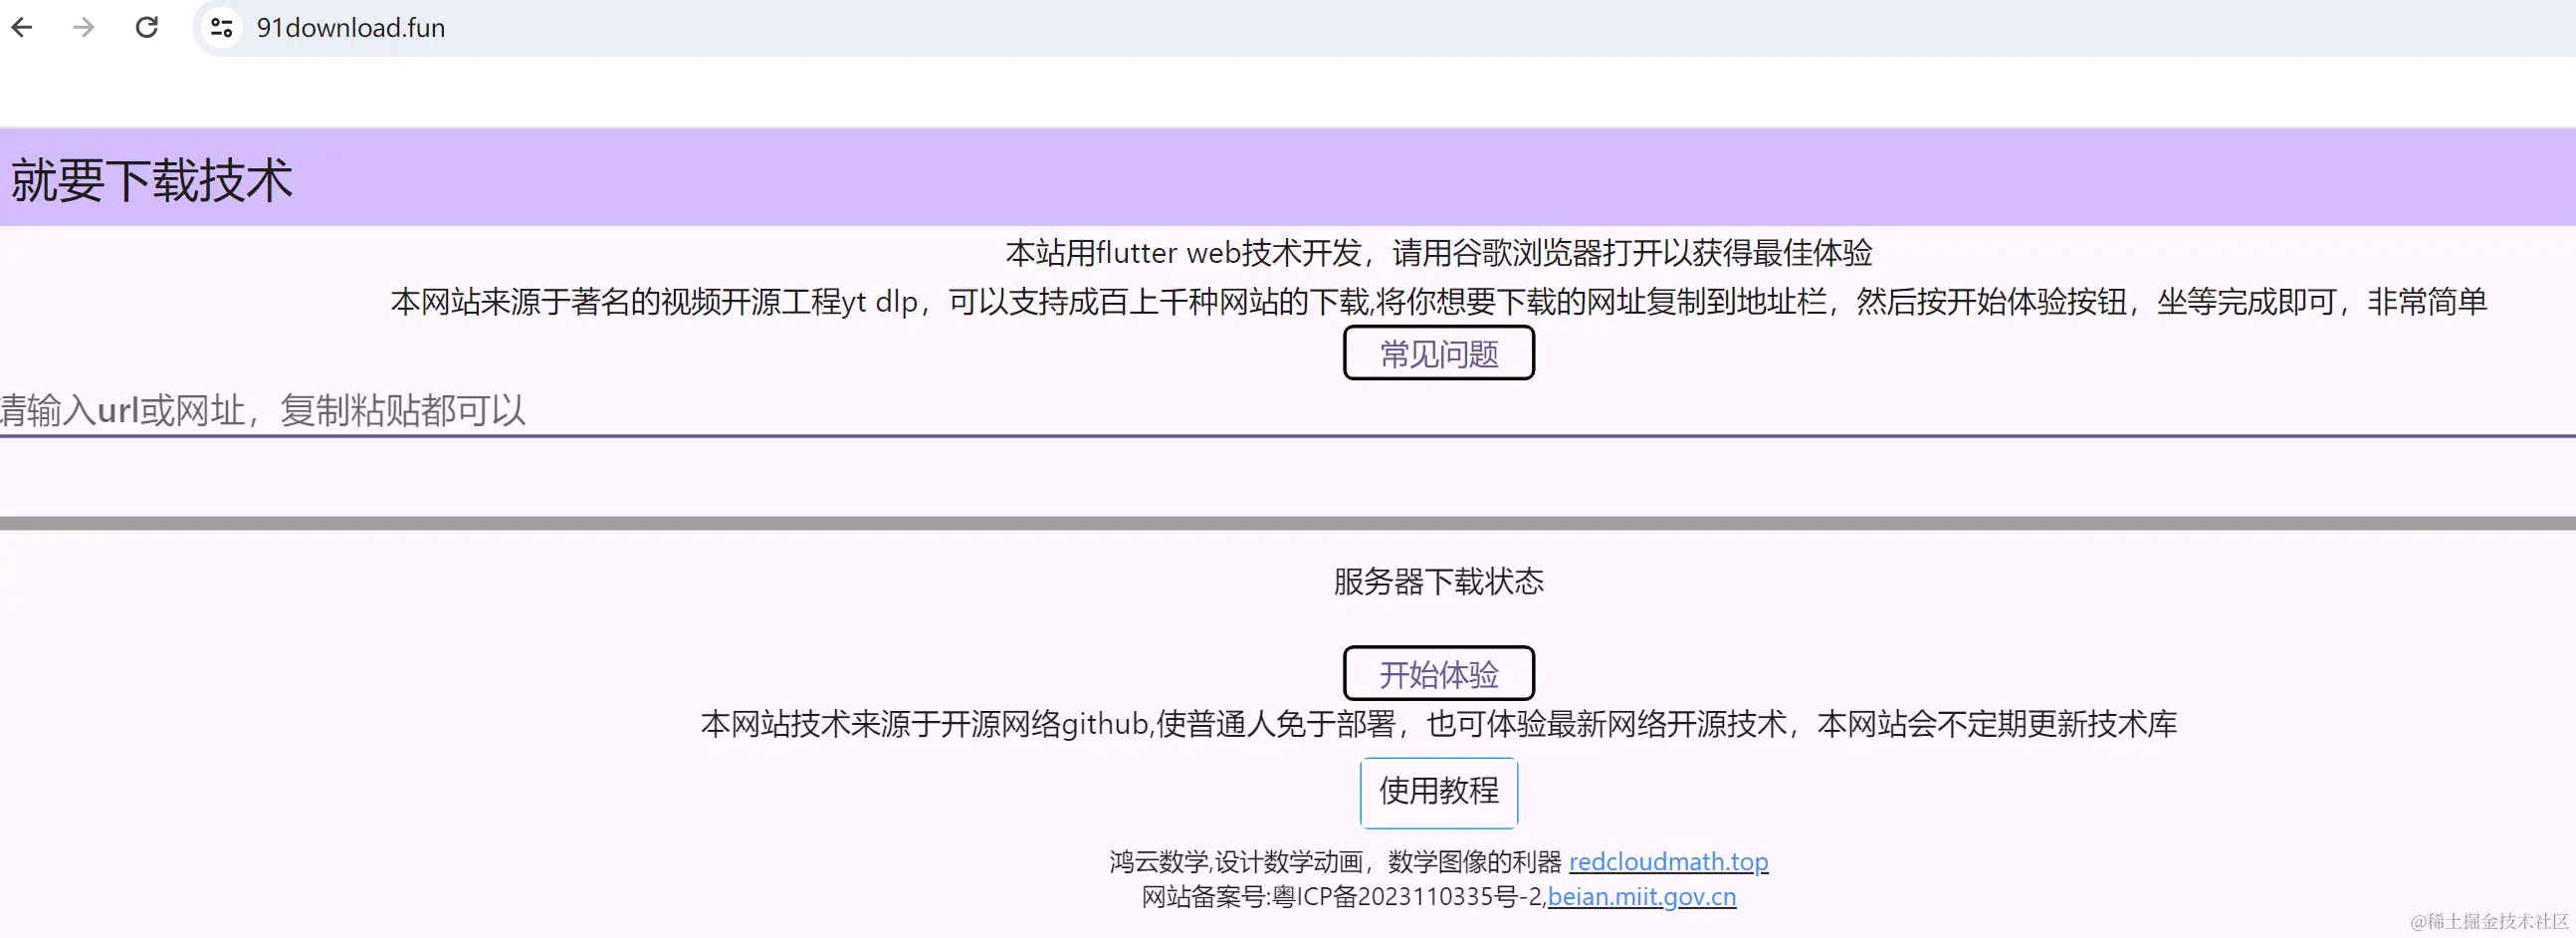Click the browser forward arrow
This screenshot has width=2576, height=938.
84,27
